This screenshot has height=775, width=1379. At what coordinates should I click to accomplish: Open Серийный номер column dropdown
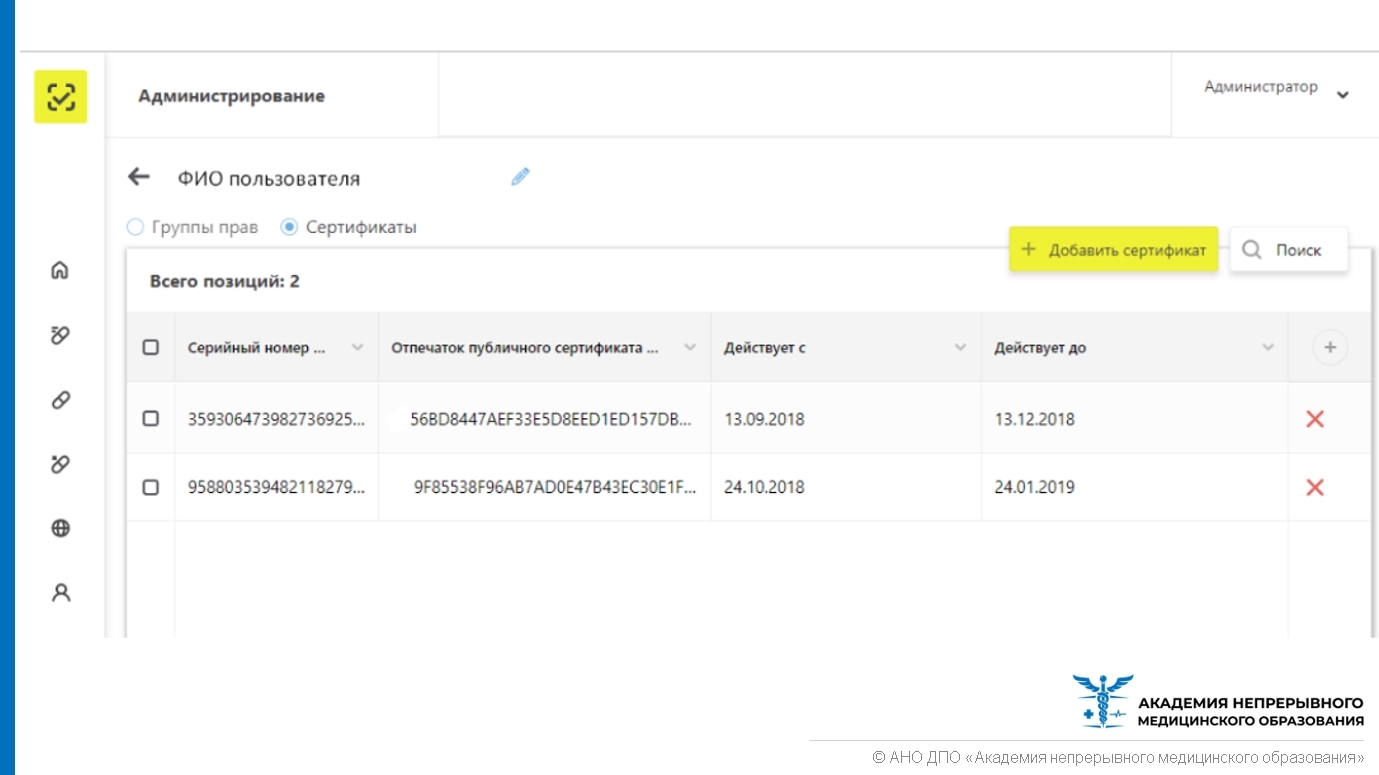coord(358,347)
